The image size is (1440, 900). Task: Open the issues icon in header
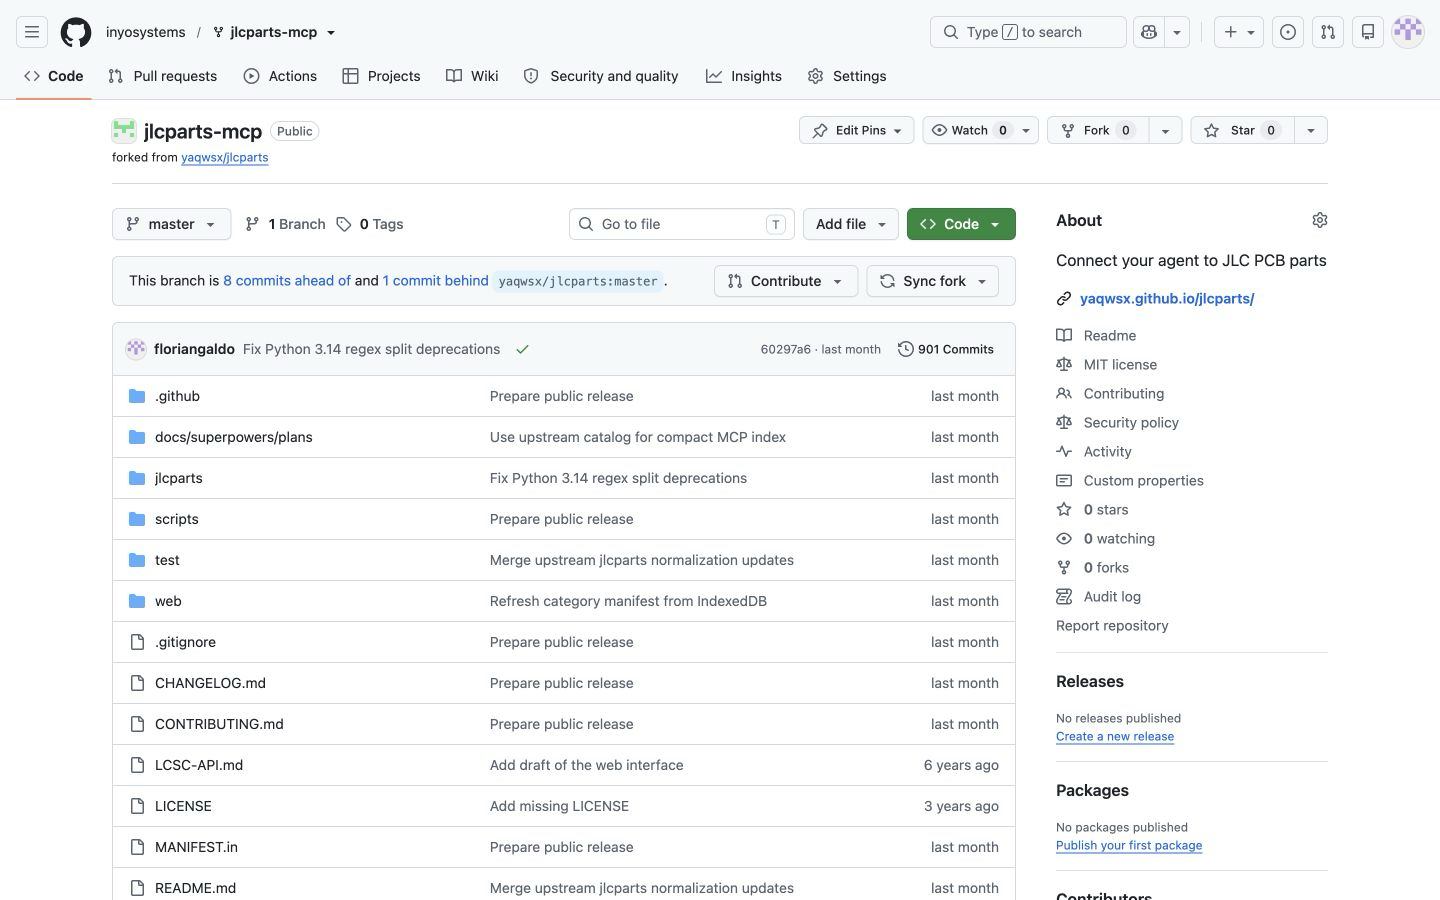point(1288,32)
